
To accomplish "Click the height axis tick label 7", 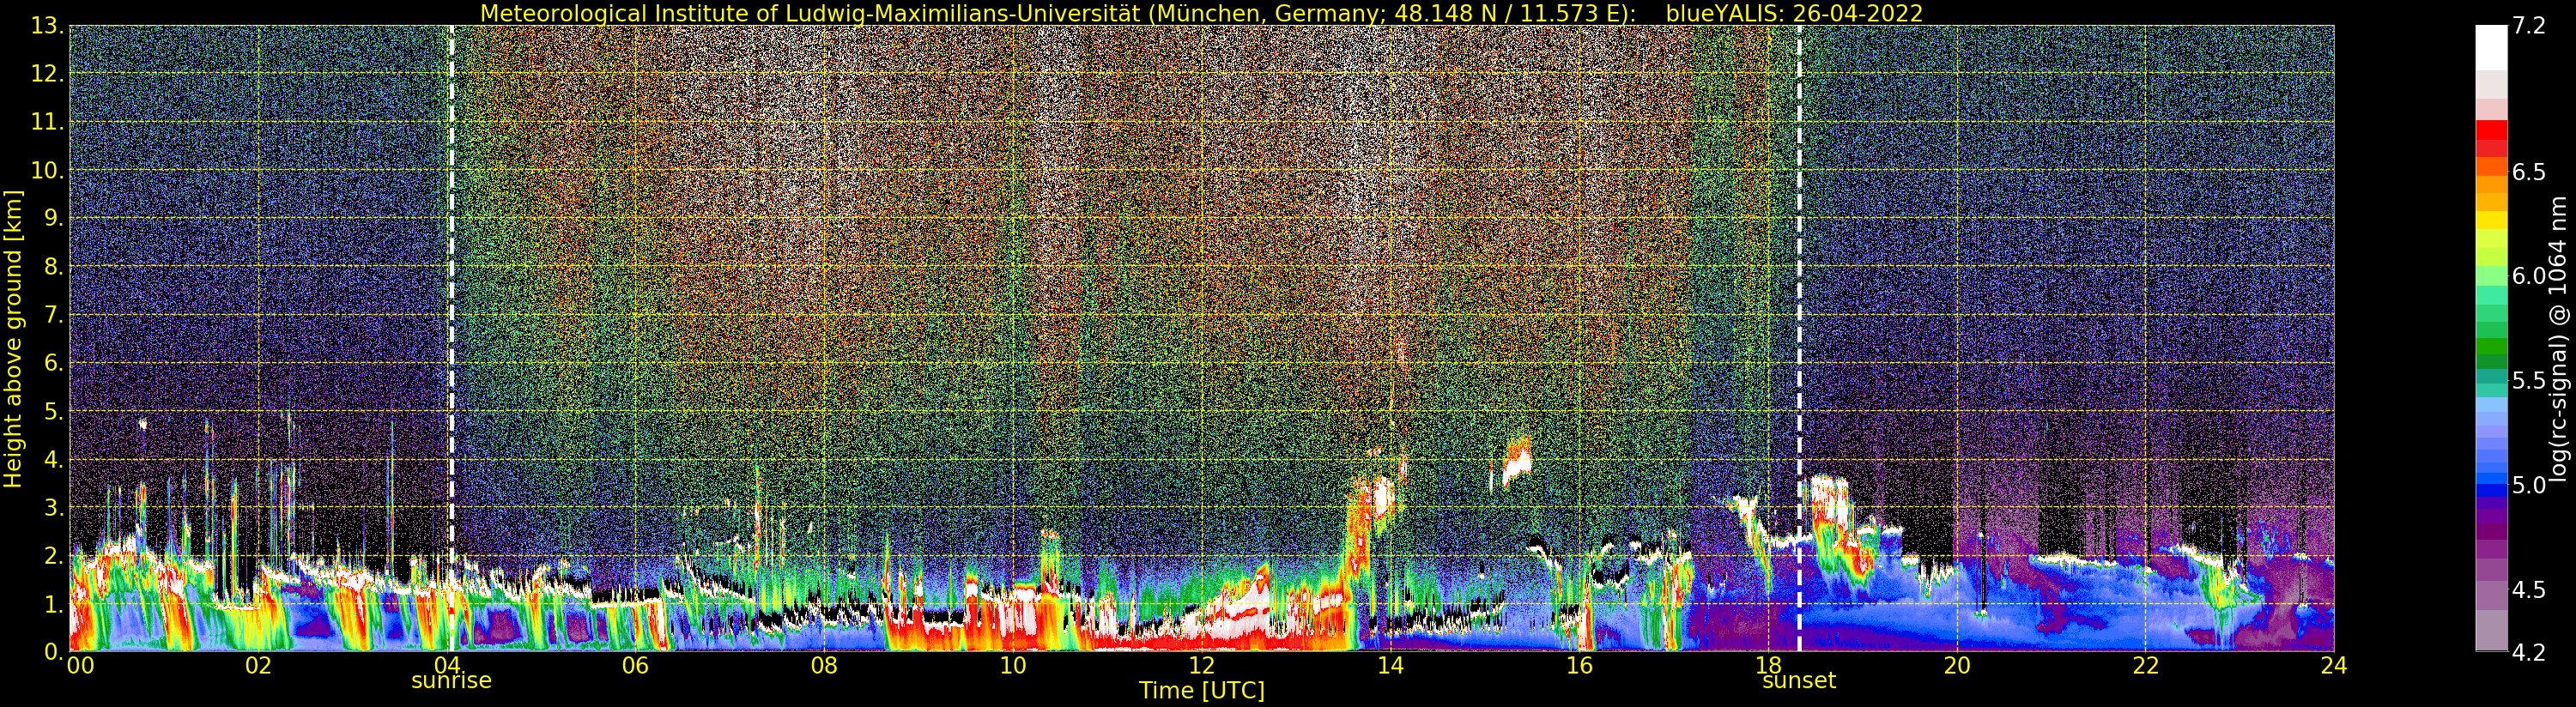I will [x=54, y=315].
